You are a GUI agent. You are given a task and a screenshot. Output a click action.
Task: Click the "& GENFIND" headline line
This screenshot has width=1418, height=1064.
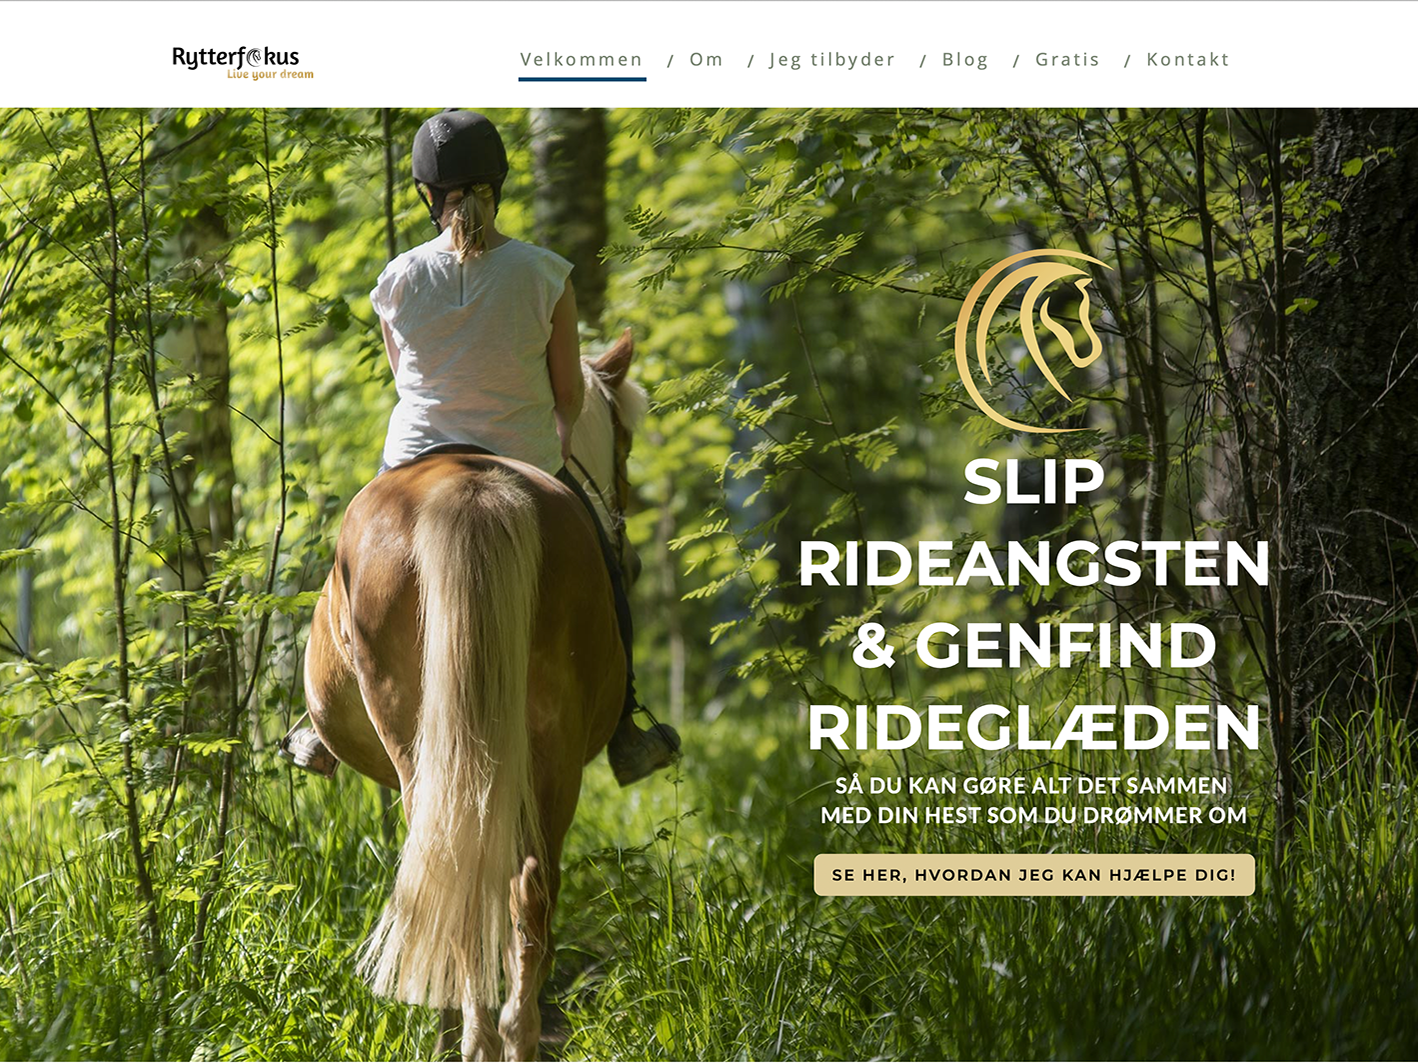pyautogui.click(x=1034, y=646)
